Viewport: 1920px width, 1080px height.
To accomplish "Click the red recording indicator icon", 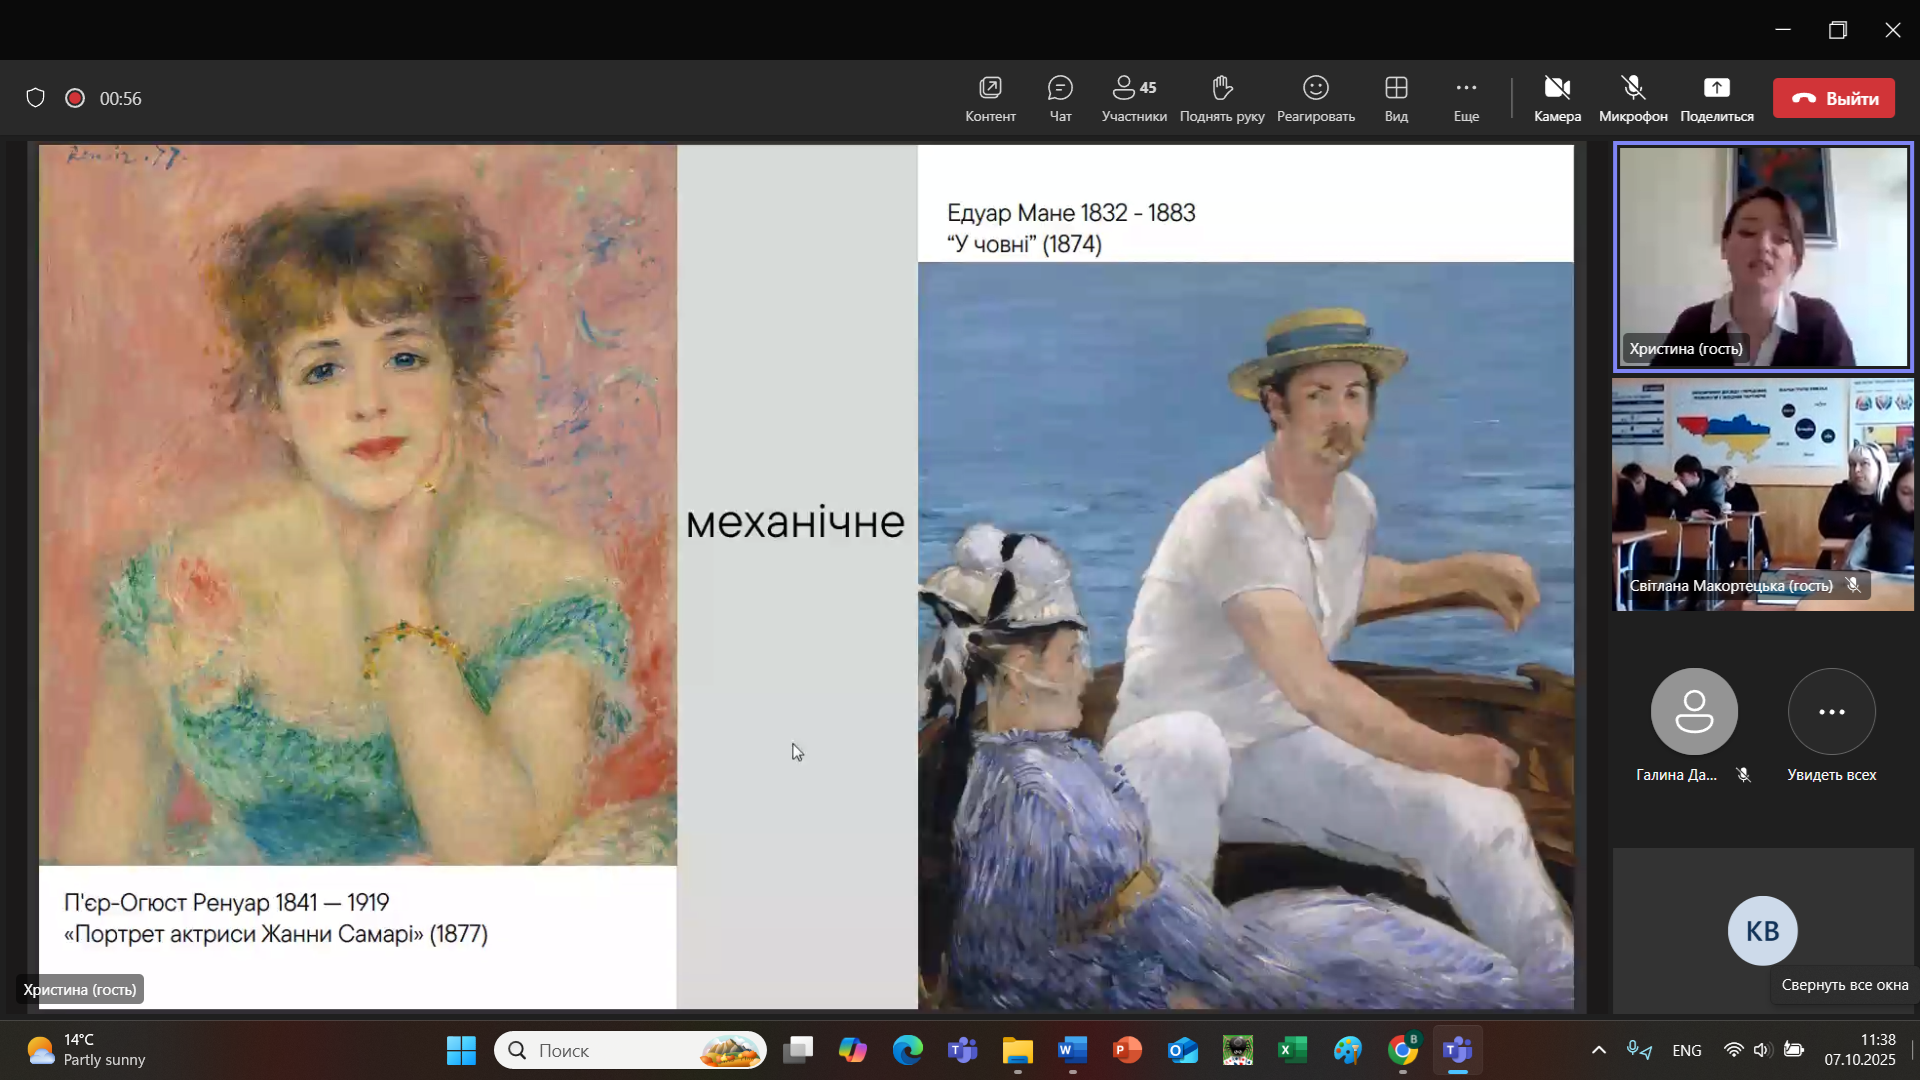I will [75, 98].
